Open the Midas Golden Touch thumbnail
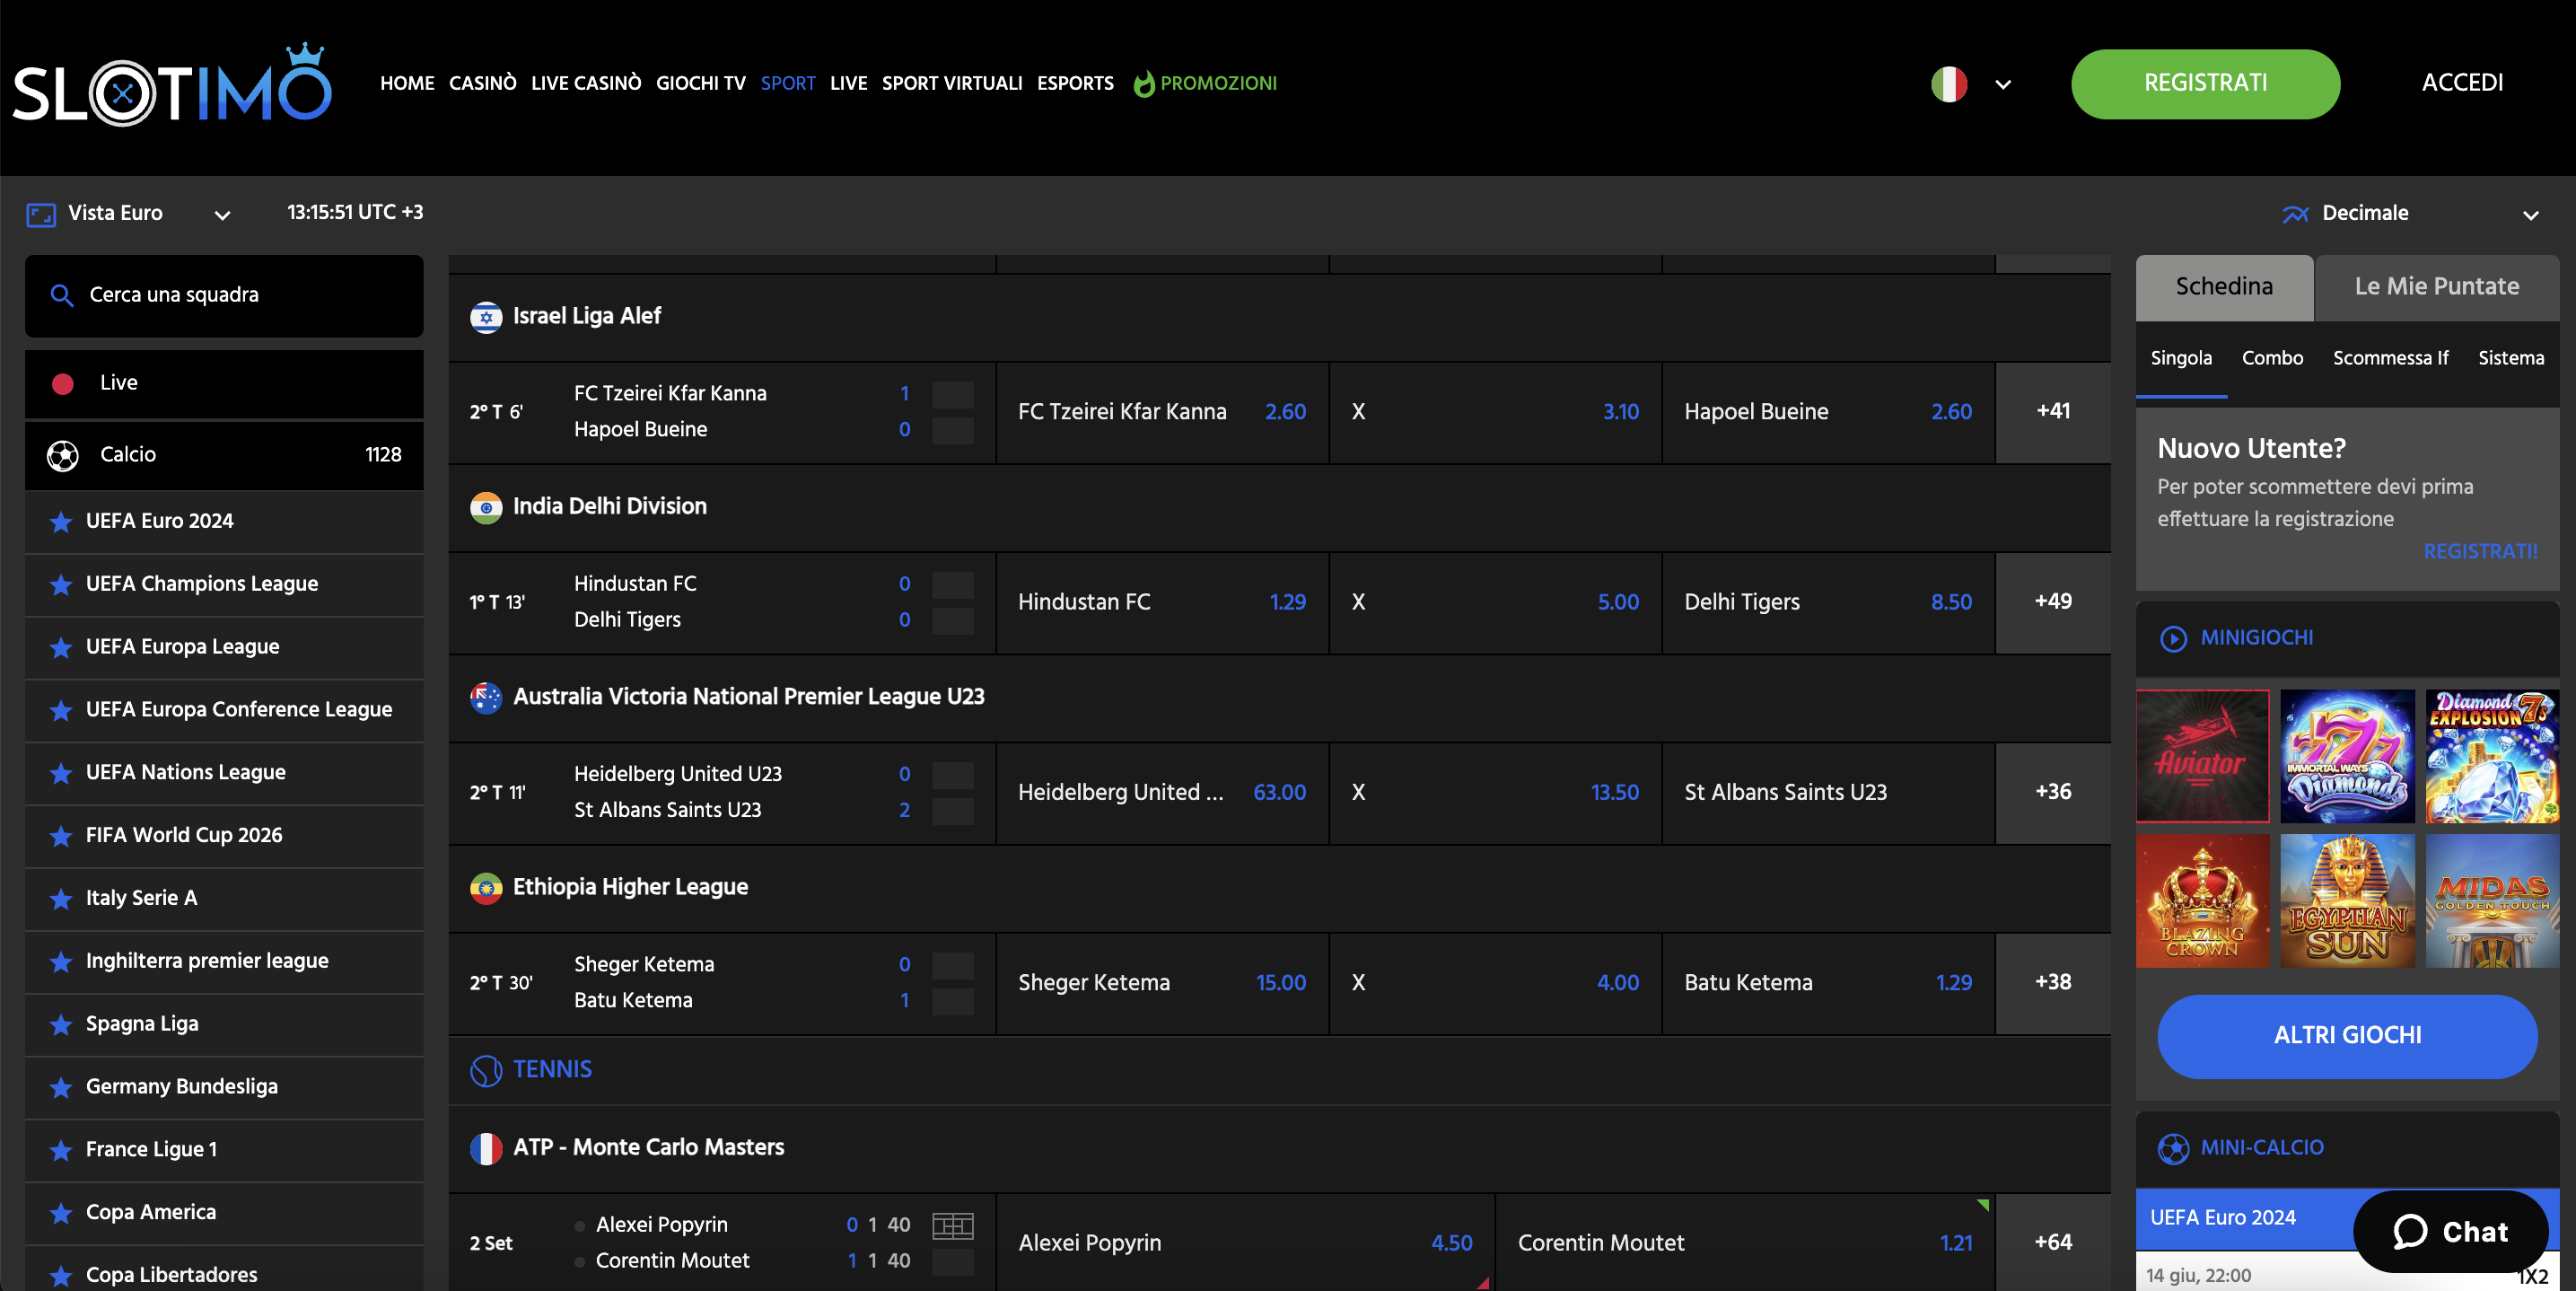The image size is (2576, 1291). (2492, 901)
